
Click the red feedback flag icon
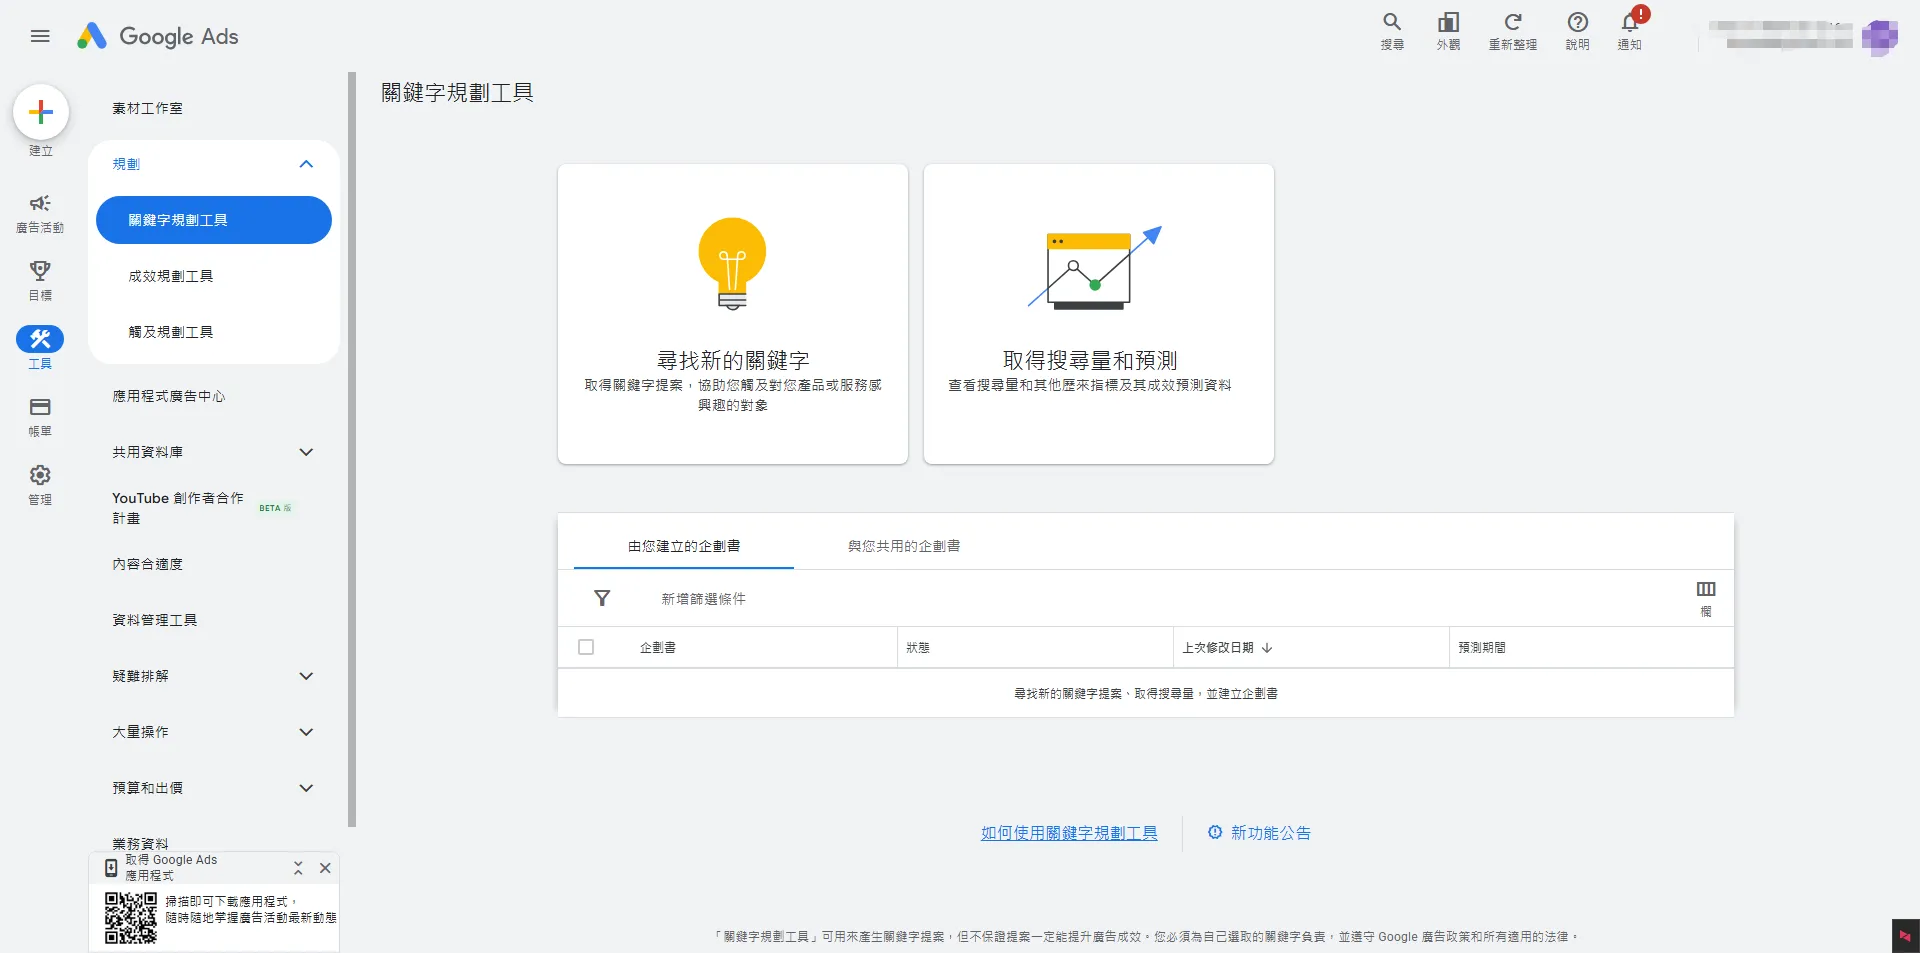(x=1905, y=936)
